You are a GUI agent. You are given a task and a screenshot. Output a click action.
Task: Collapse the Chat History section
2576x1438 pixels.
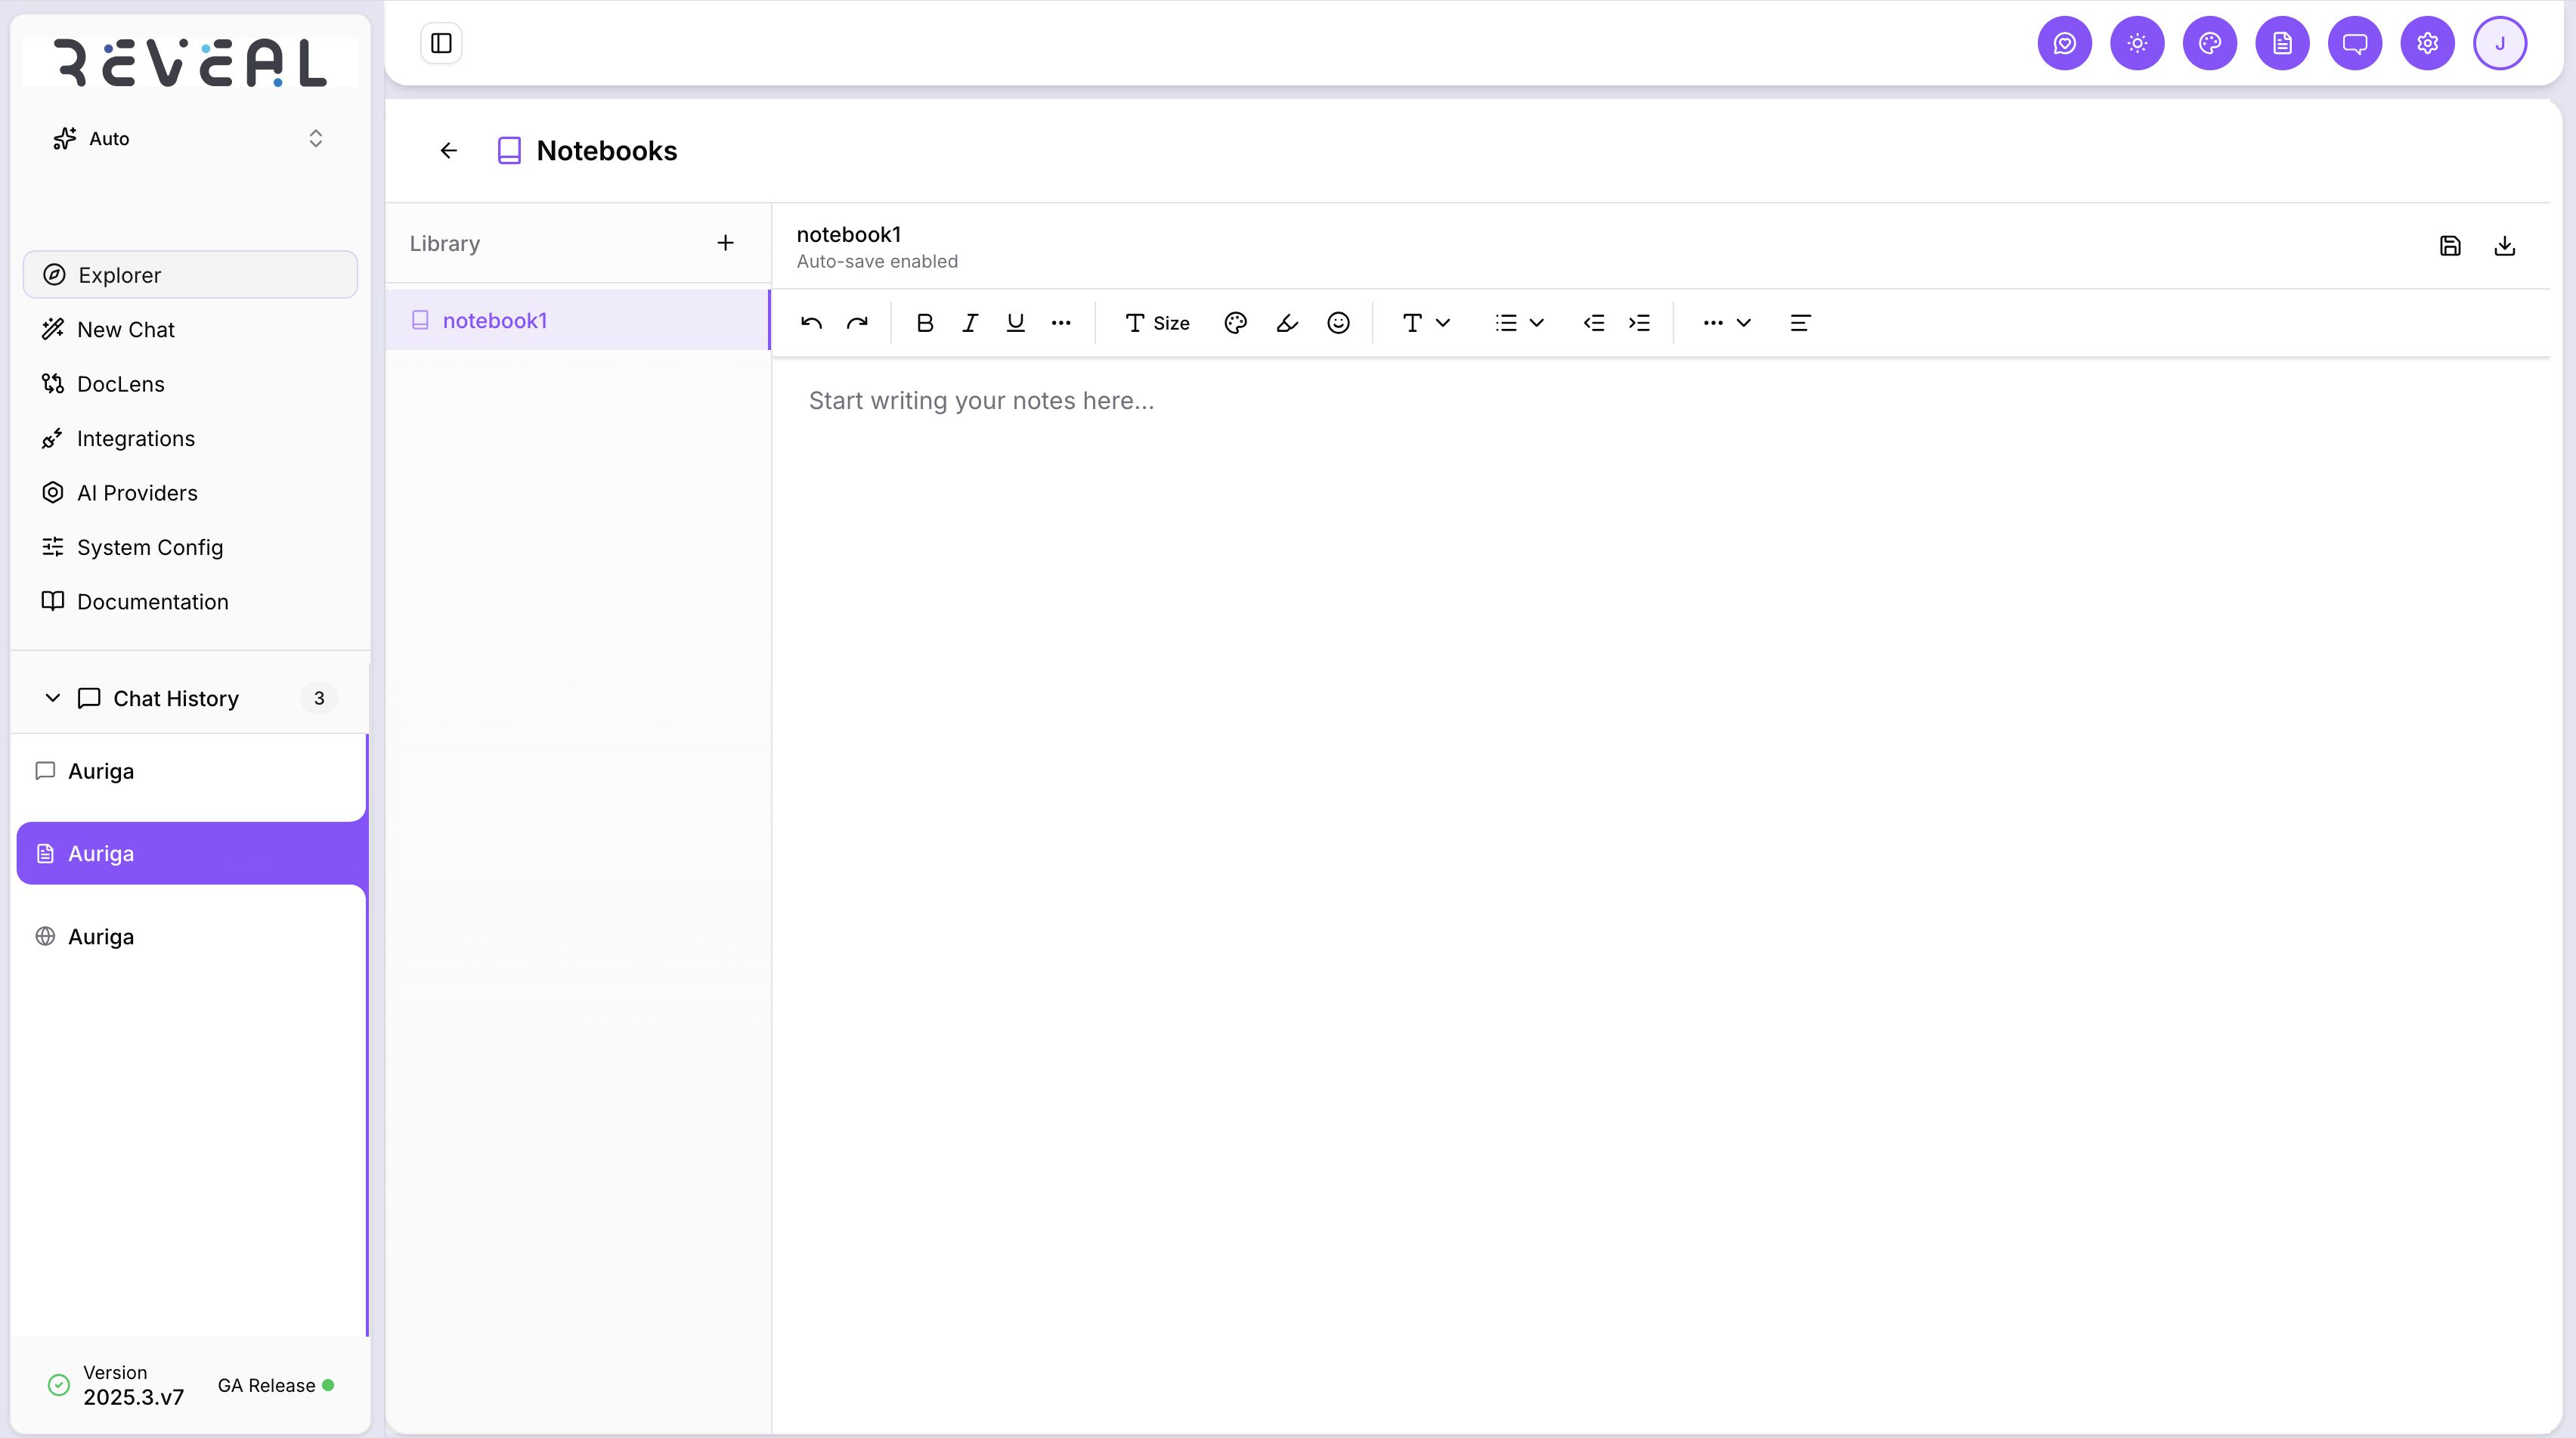pos(53,698)
